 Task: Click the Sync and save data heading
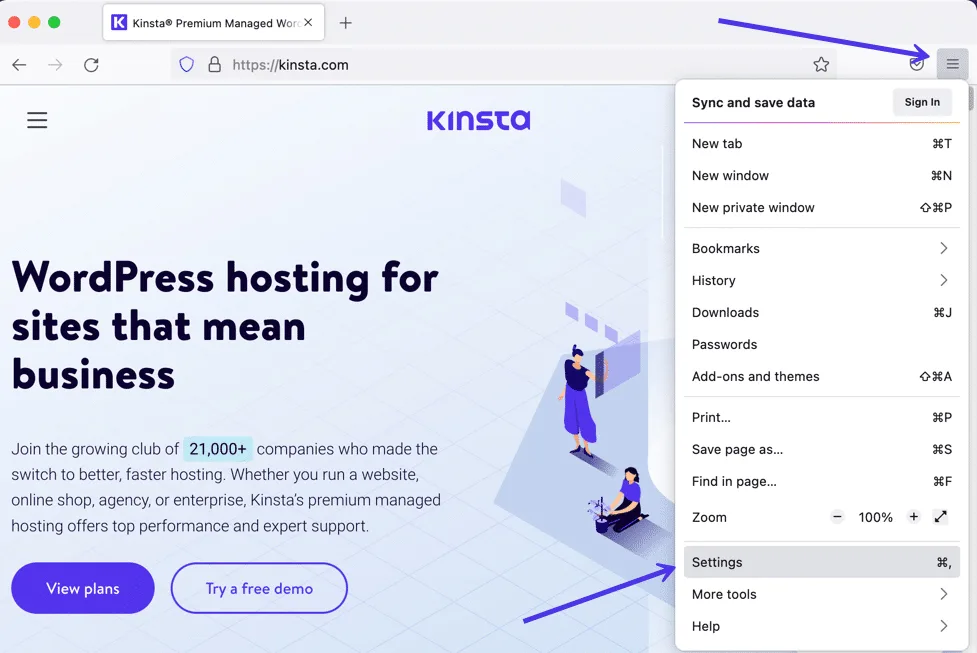(753, 103)
